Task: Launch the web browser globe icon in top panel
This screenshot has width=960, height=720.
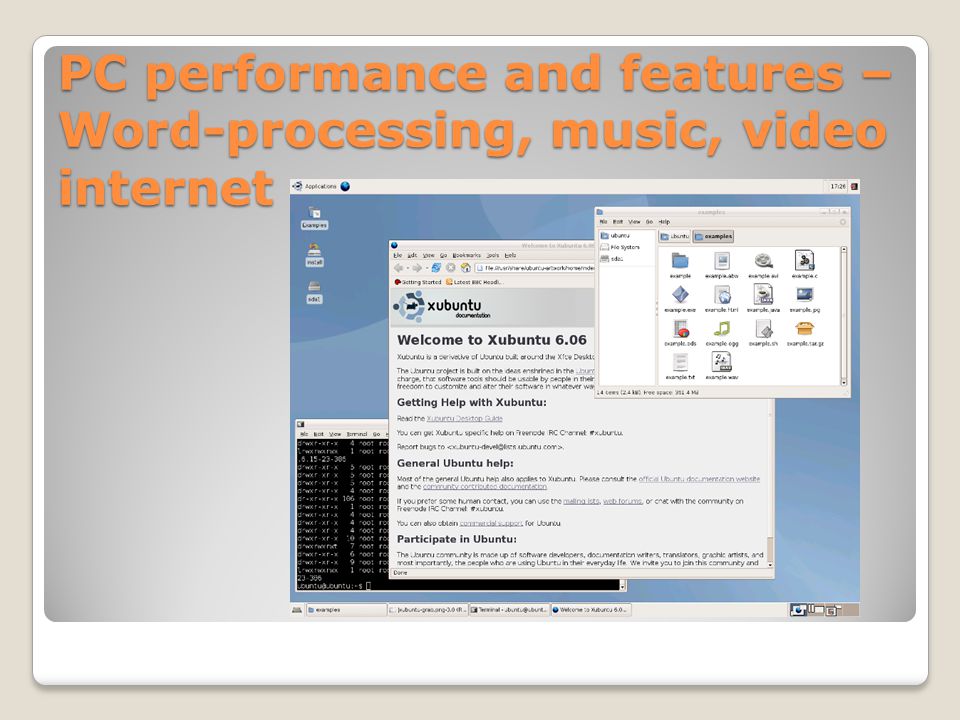Action: pyautogui.click(x=345, y=186)
